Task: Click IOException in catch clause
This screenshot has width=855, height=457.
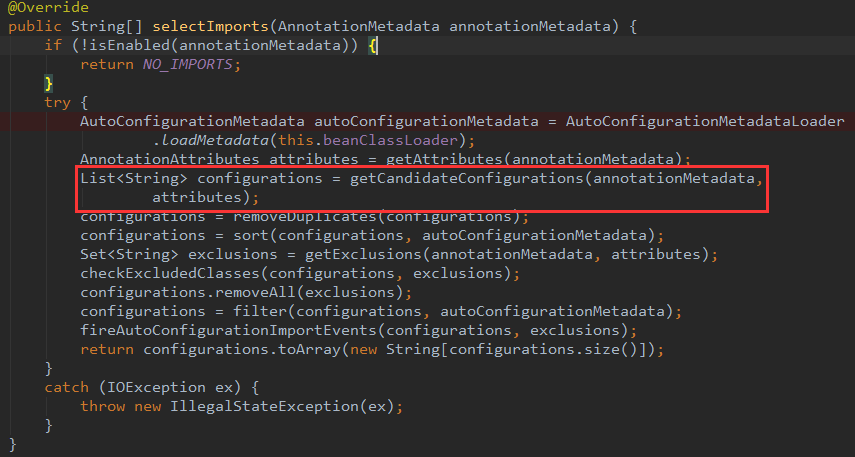Action: tap(156, 387)
